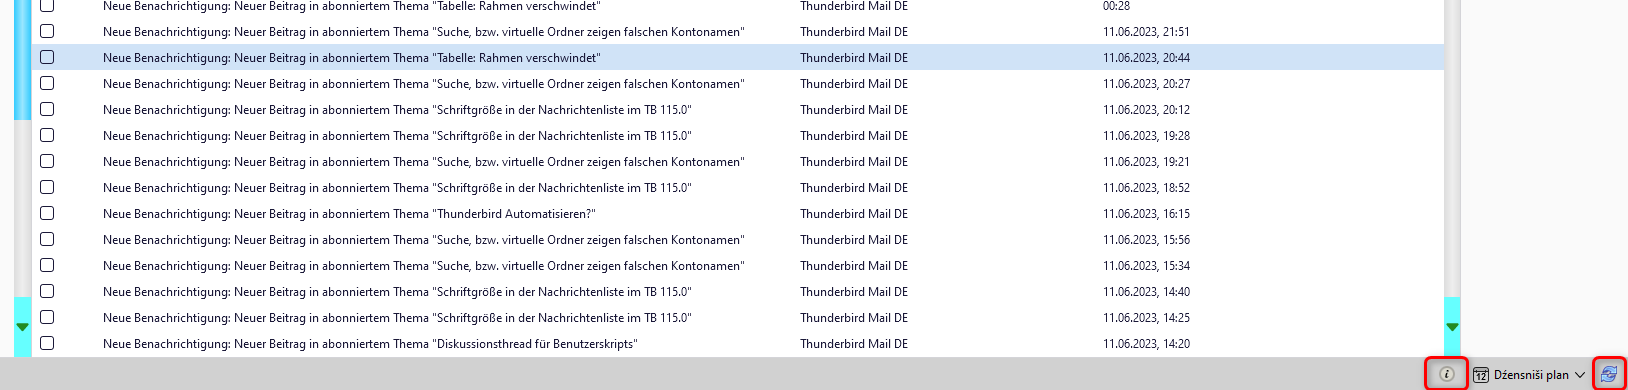The image size is (1628, 390).
Task: Open the Dźensniši plan dropdown
Action: [1529, 375]
